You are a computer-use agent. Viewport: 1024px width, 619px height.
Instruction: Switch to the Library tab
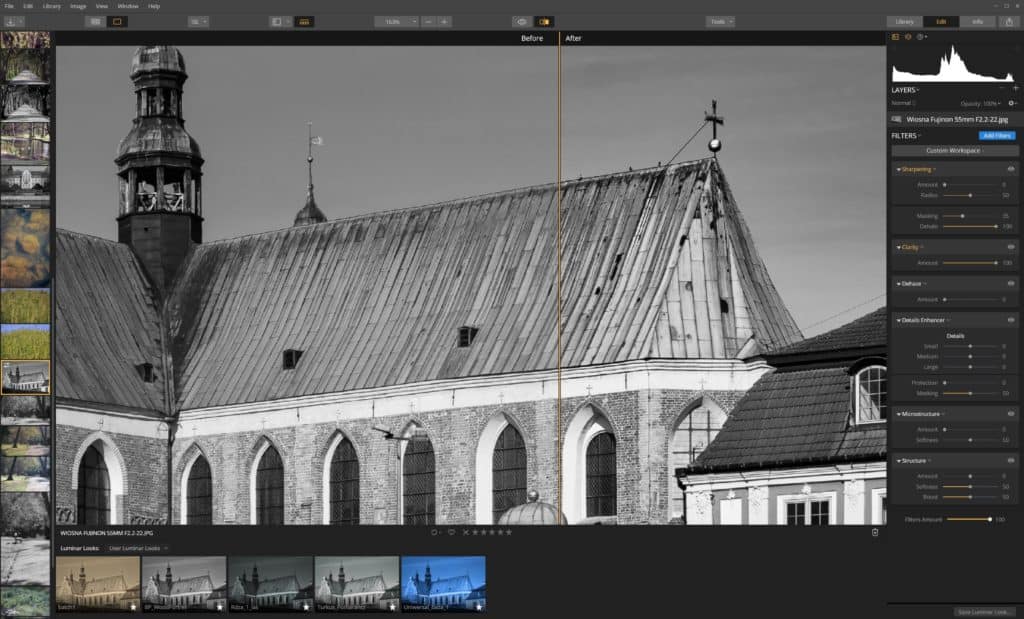[x=906, y=21]
